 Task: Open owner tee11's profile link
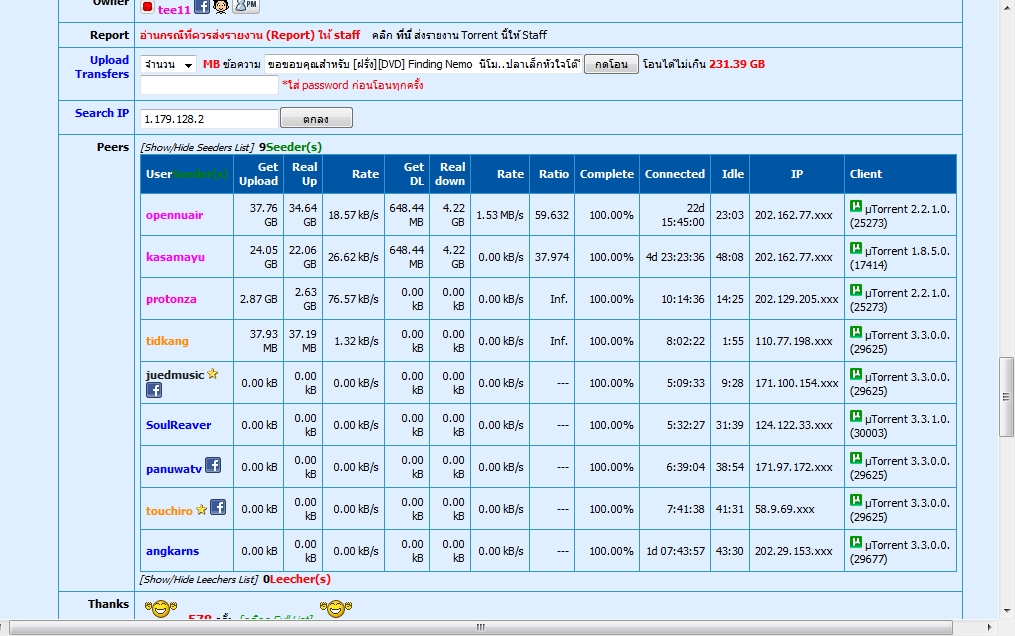(174, 10)
